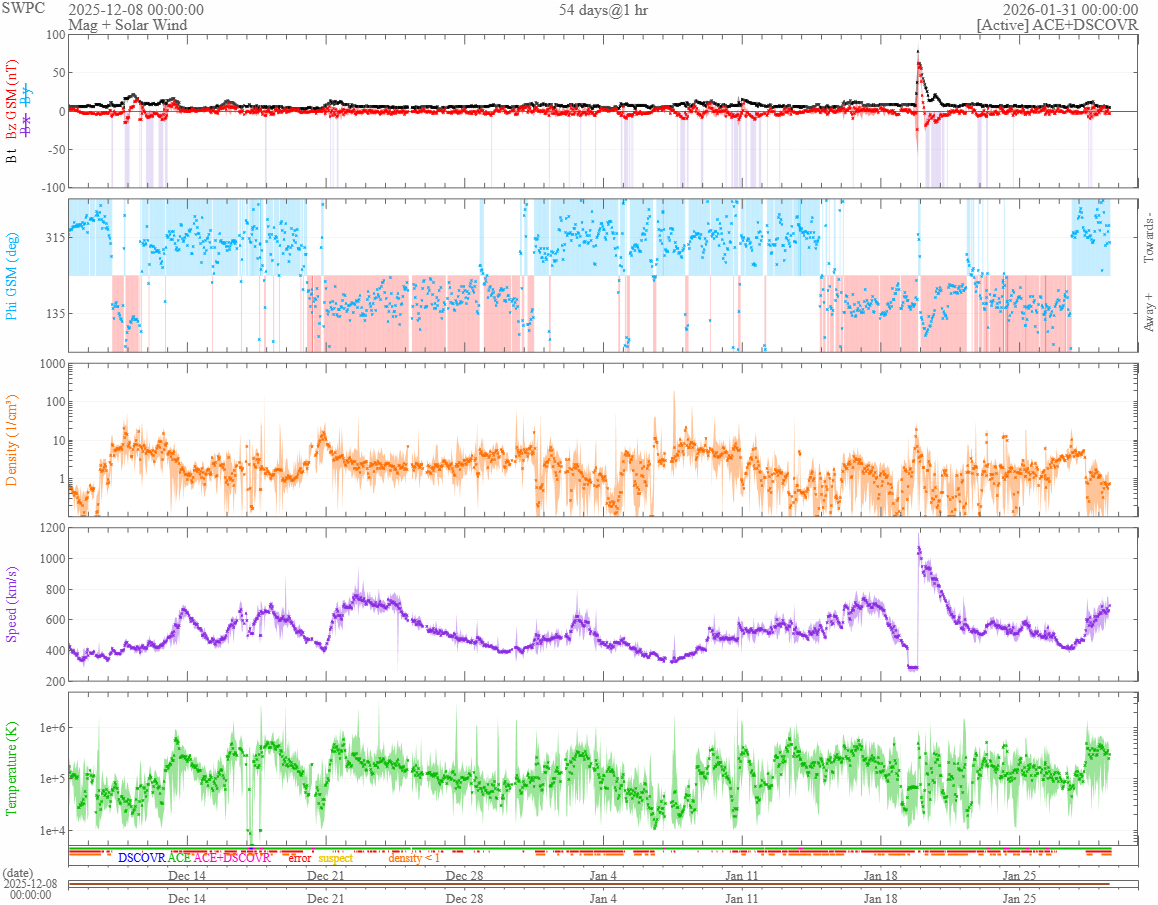Select the red error legend entry

[299, 858]
